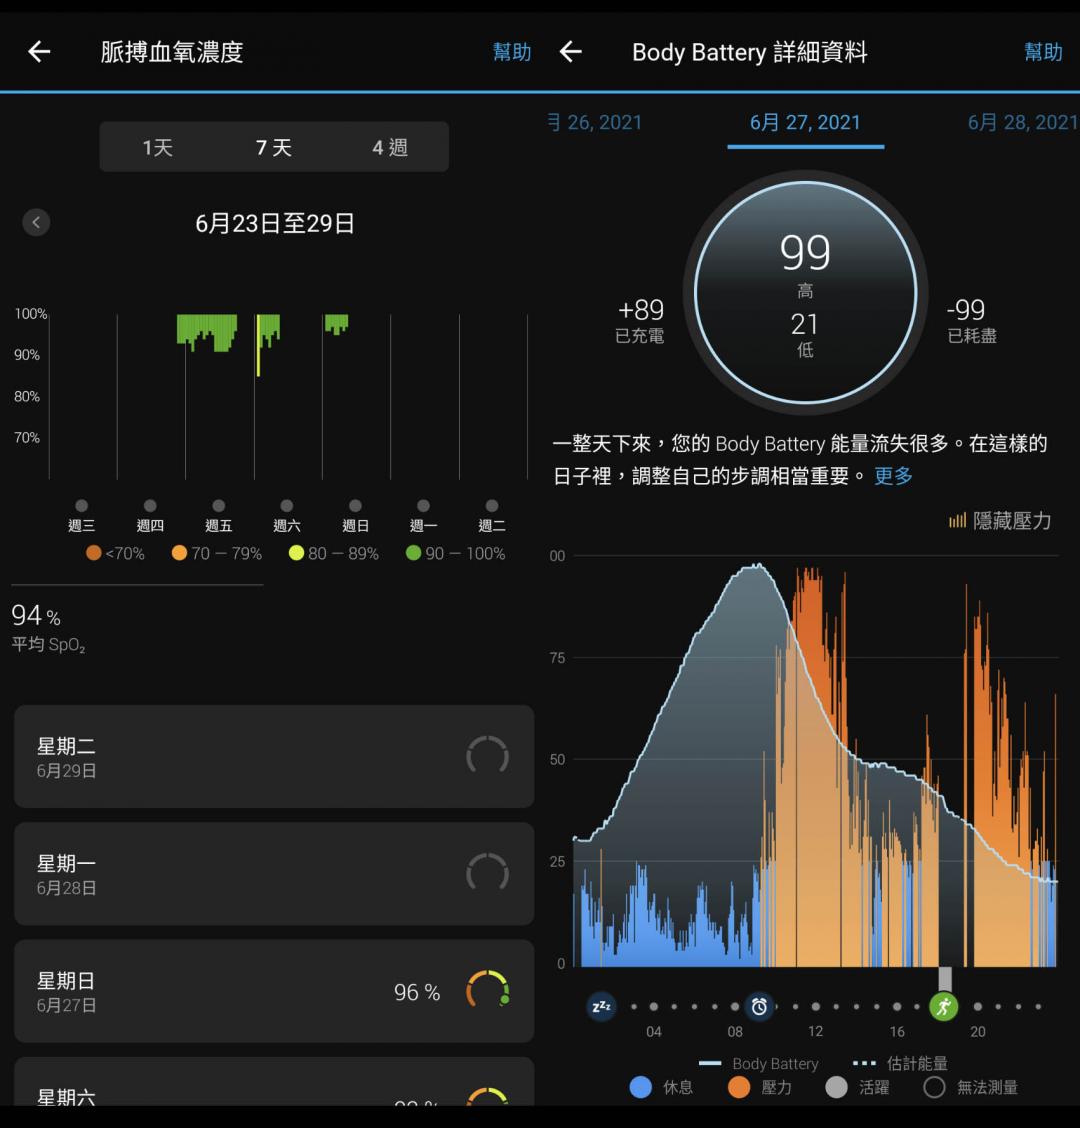Switch to 6月 26, 2021 date tab
Image resolution: width=1080 pixels, height=1128 pixels.
tap(596, 123)
